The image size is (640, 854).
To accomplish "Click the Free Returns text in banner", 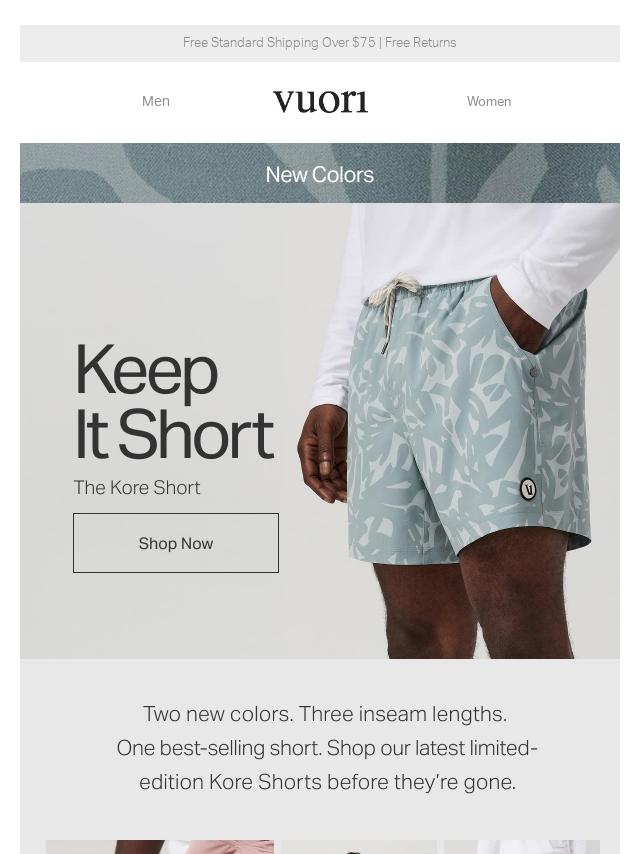I will tap(420, 42).
